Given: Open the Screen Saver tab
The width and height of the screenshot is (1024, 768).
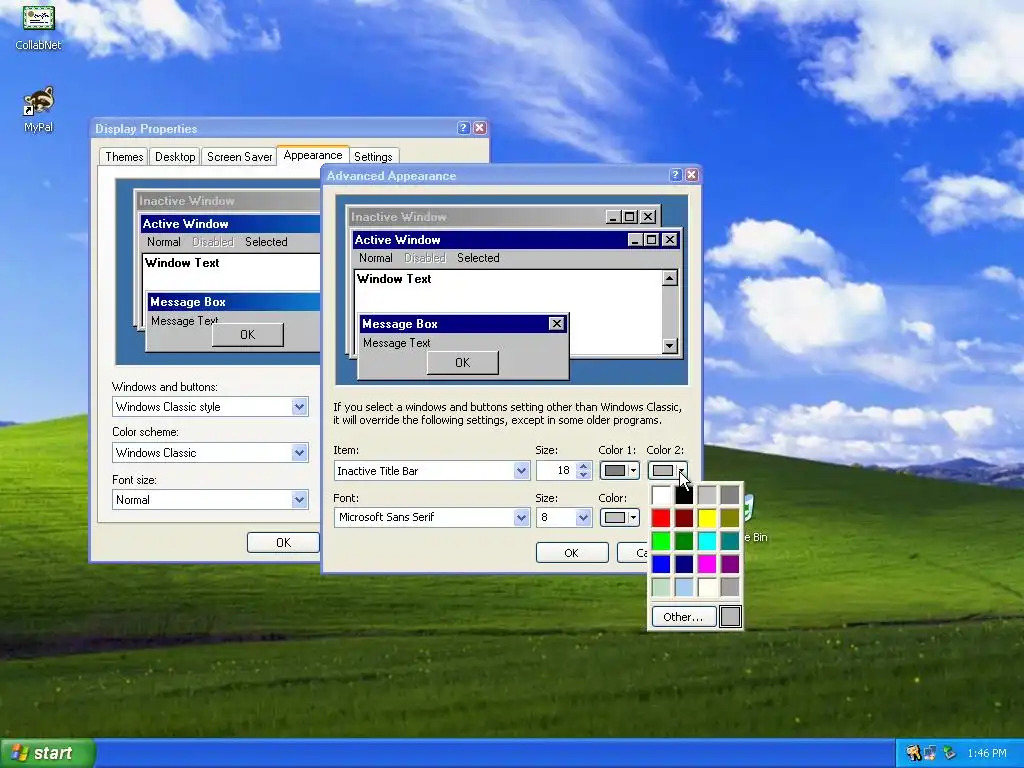Looking at the screenshot, I should tap(239, 157).
